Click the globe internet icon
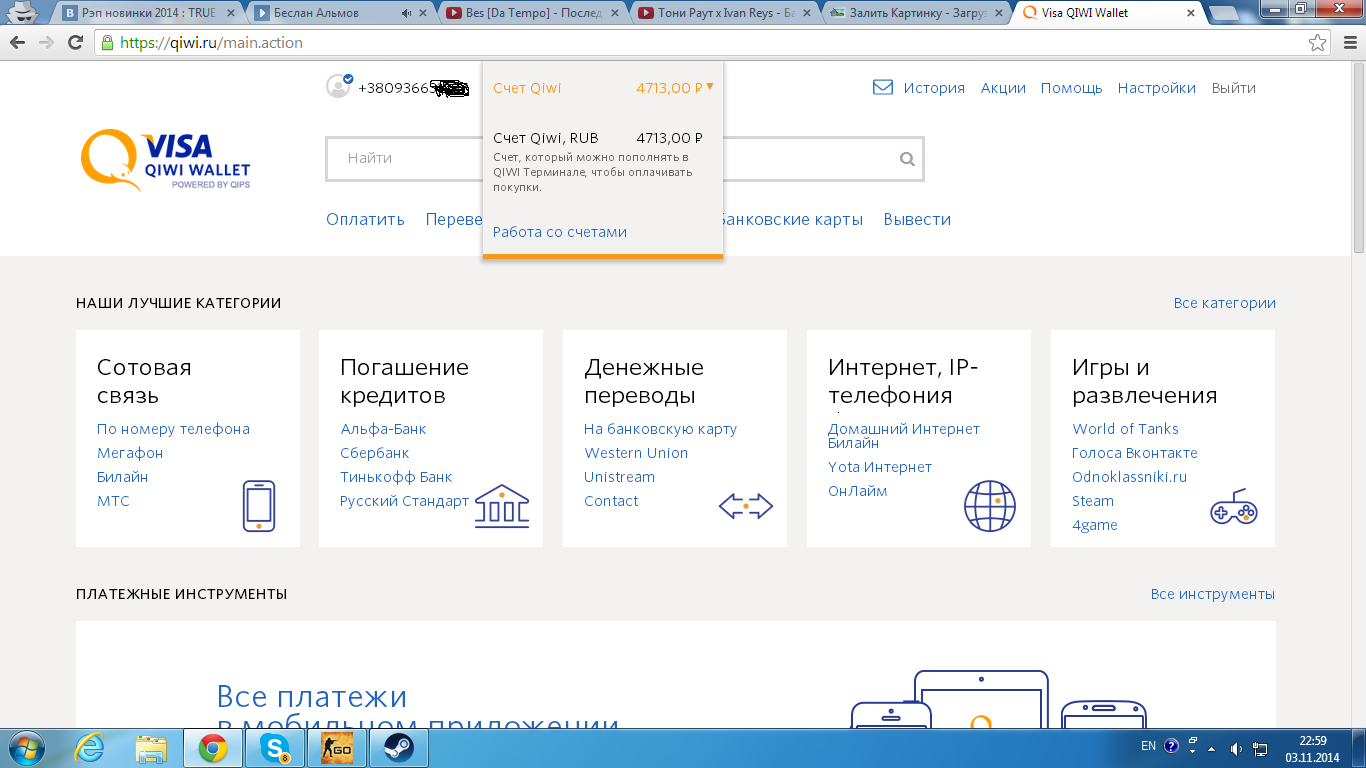Viewport: 1366px width, 768px height. click(x=990, y=506)
